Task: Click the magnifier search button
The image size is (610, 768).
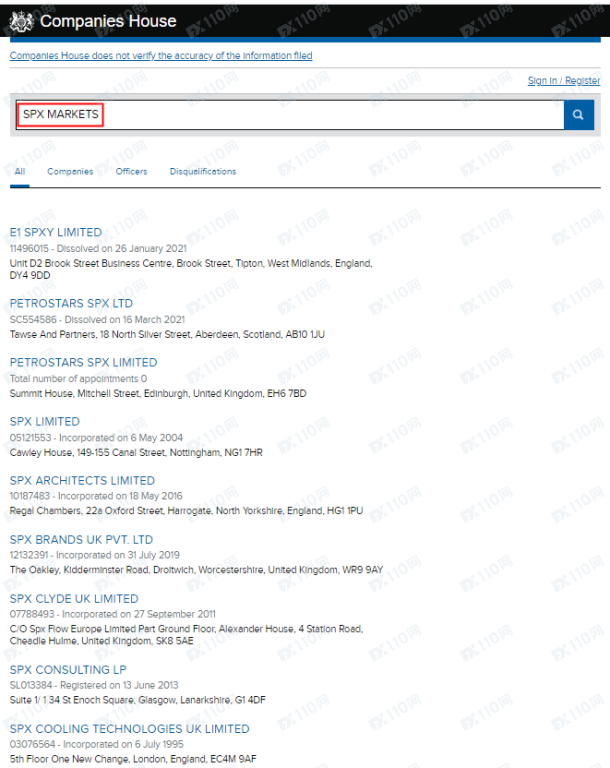Action: [x=579, y=115]
